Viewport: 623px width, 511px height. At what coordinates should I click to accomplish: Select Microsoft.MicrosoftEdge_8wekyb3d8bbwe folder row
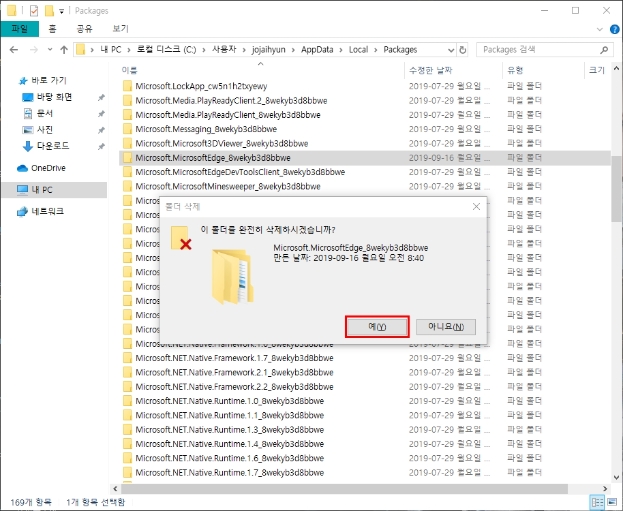click(365, 158)
